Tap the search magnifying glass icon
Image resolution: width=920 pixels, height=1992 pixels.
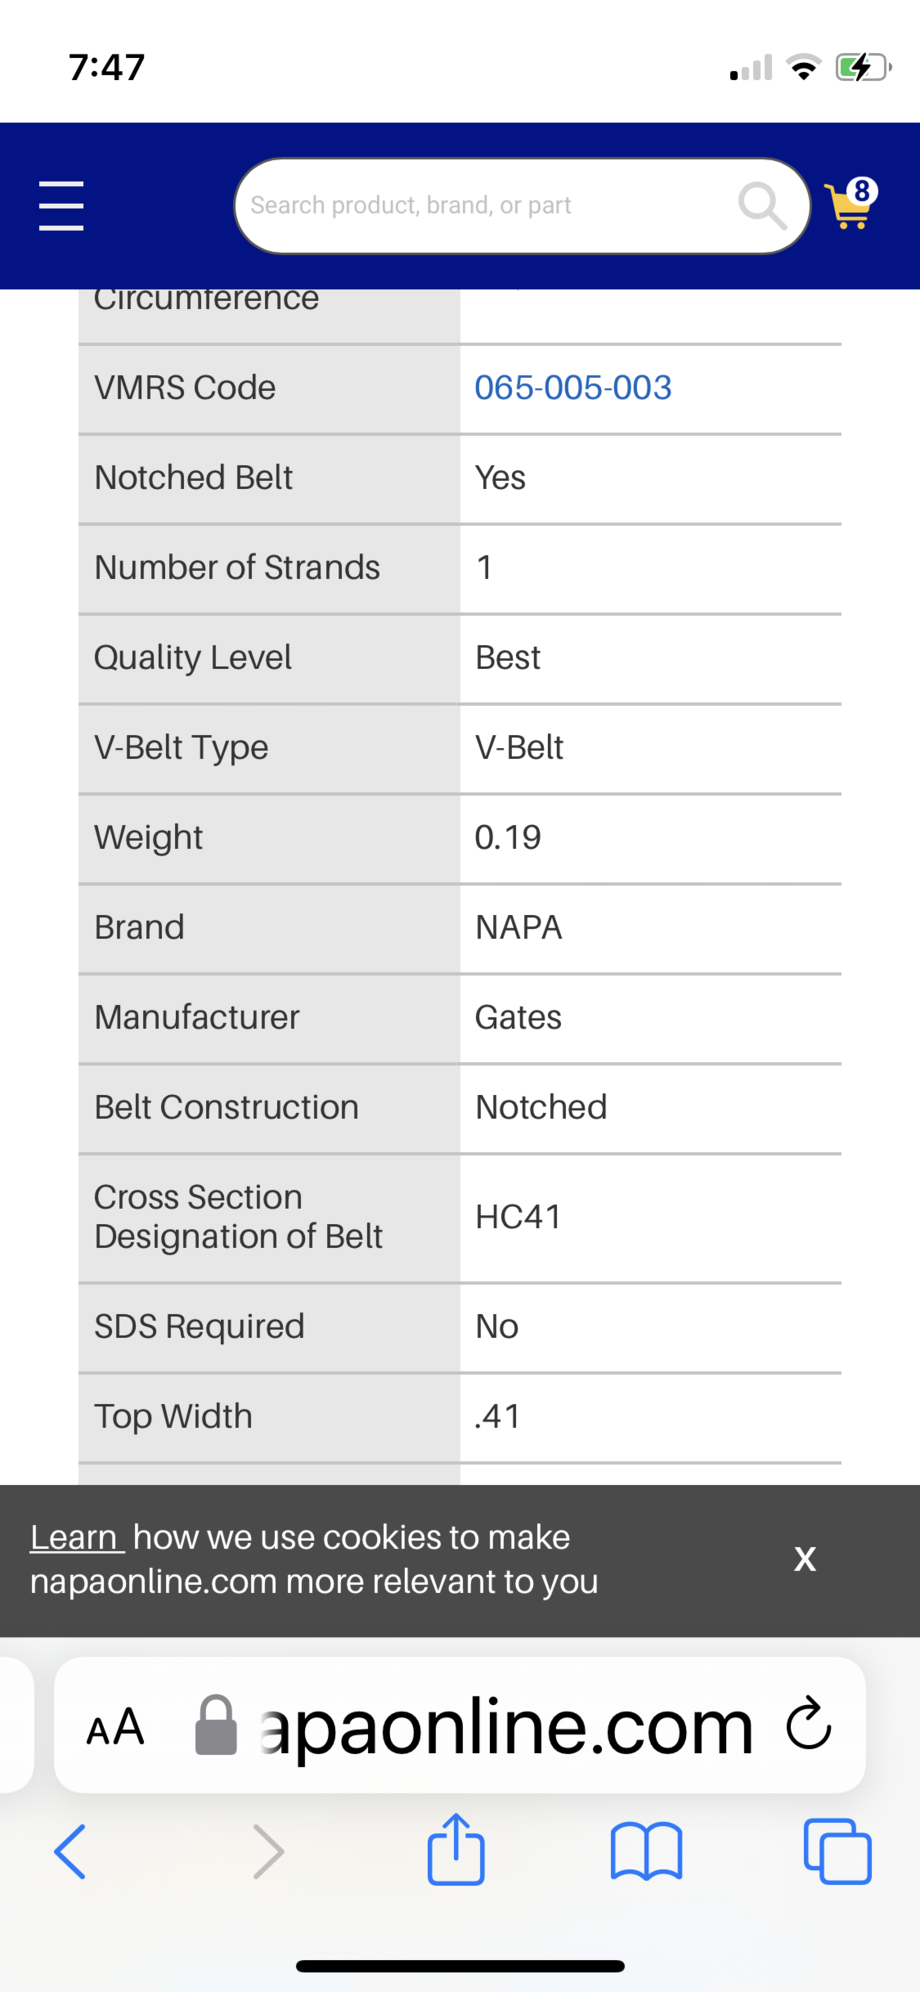coord(762,206)
